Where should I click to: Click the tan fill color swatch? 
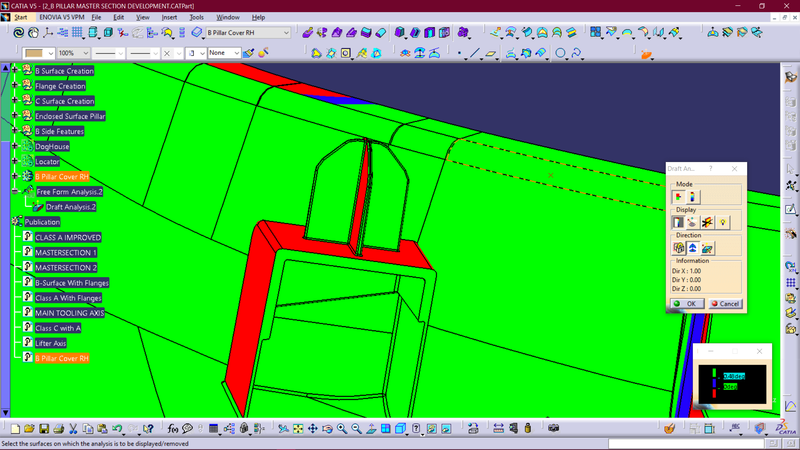point(34,53)
